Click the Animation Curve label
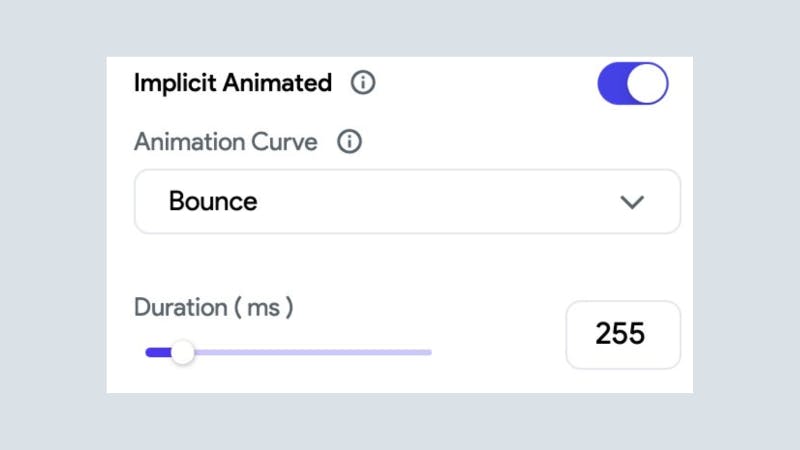This screenshot has width=800, height=450. (225, 142)
